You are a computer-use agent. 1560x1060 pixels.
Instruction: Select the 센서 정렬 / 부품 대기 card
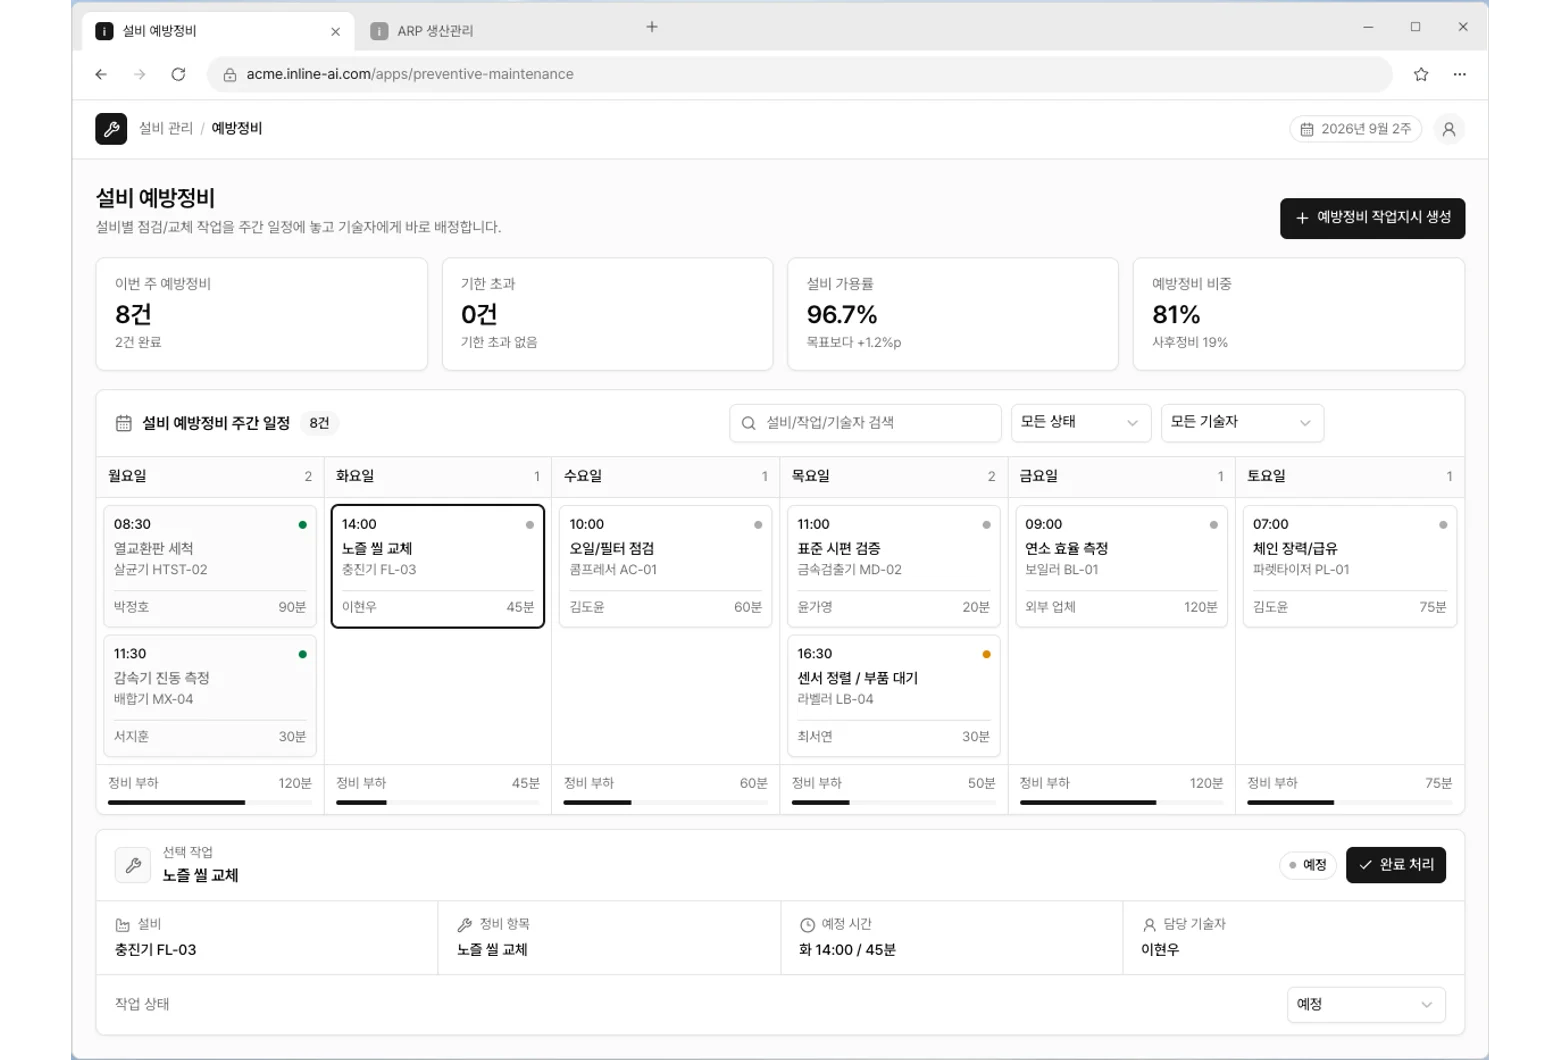[893, 695]
